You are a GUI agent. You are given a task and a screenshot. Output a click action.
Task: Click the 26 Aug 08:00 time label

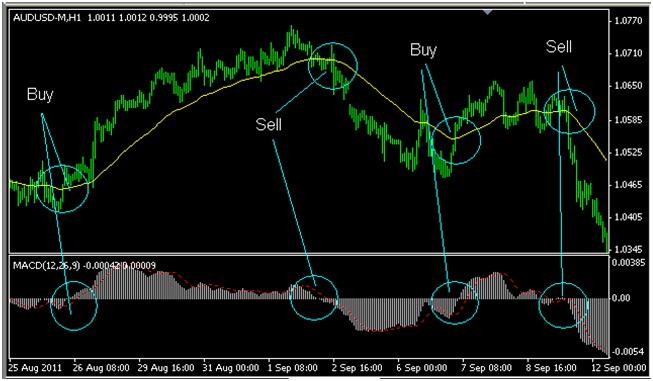(x=101, y=368)
